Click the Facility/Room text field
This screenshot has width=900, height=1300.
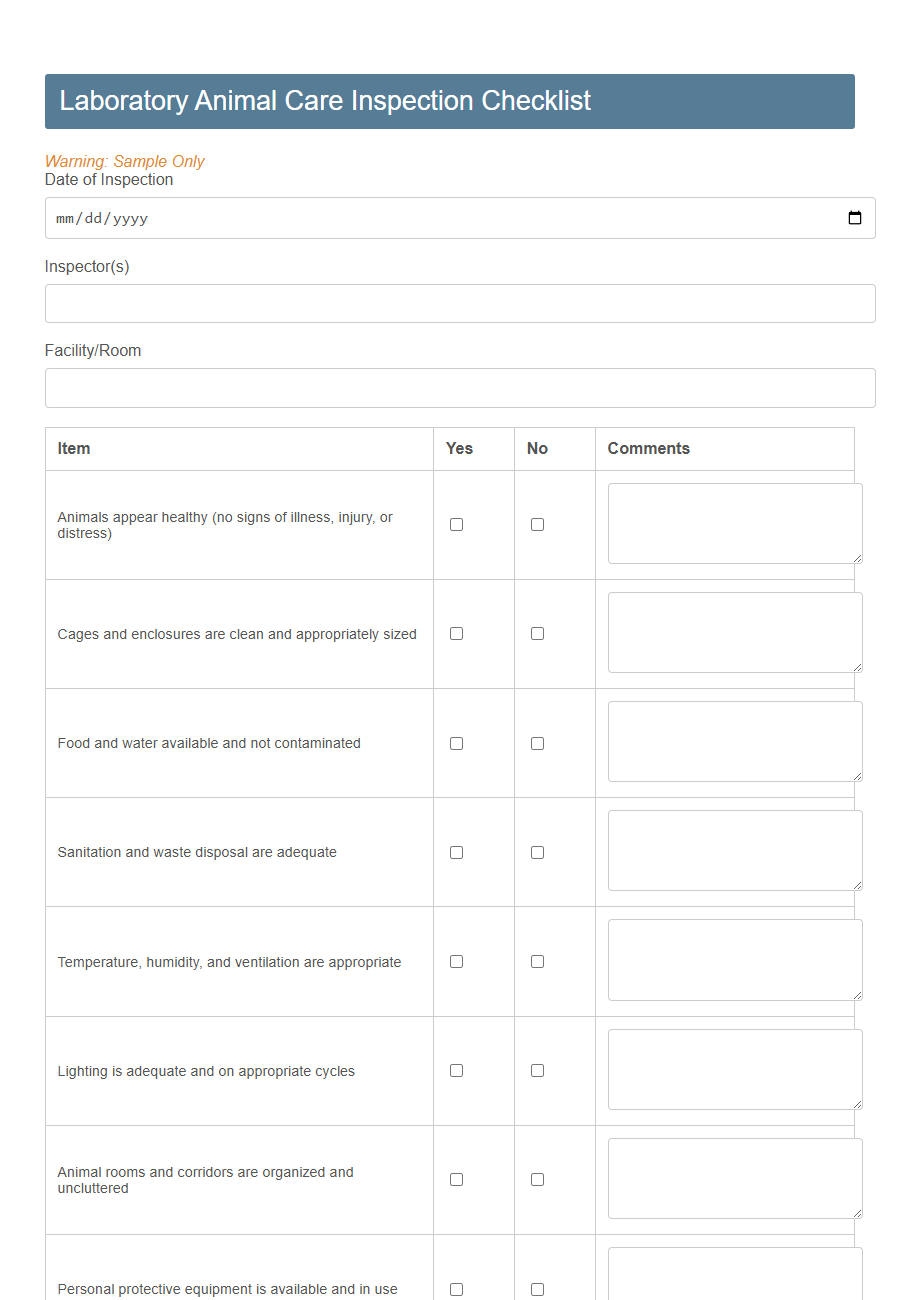460,387
